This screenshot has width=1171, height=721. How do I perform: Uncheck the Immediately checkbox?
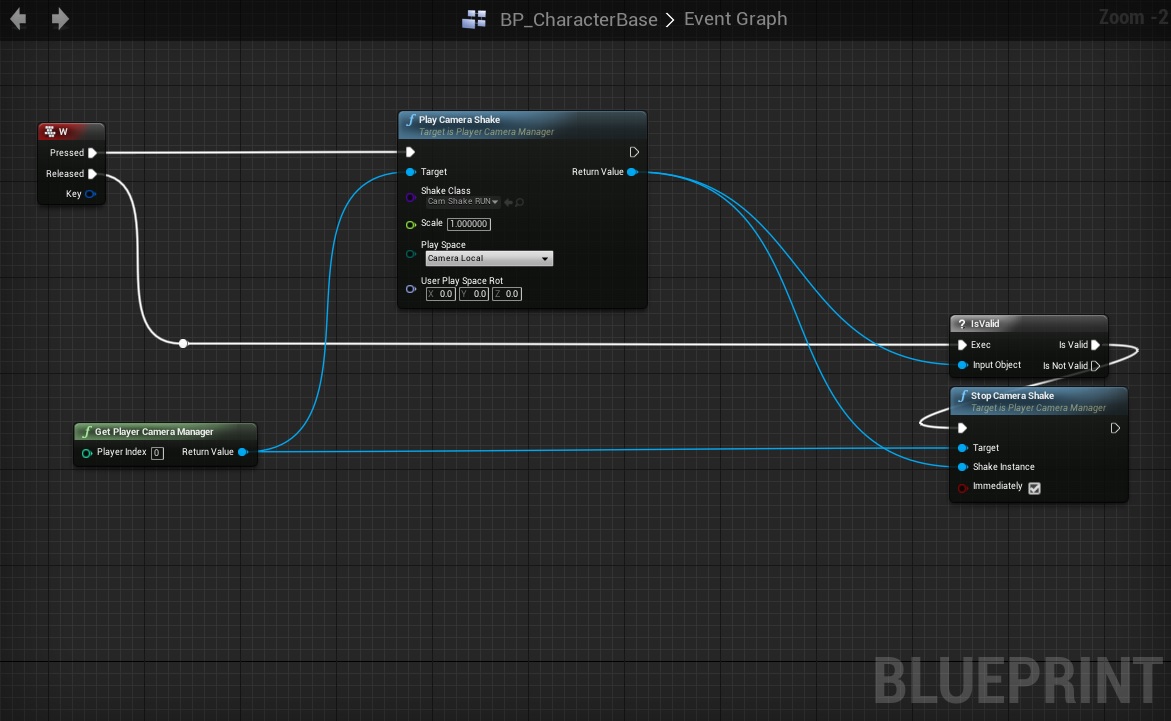coord(1034,488)
